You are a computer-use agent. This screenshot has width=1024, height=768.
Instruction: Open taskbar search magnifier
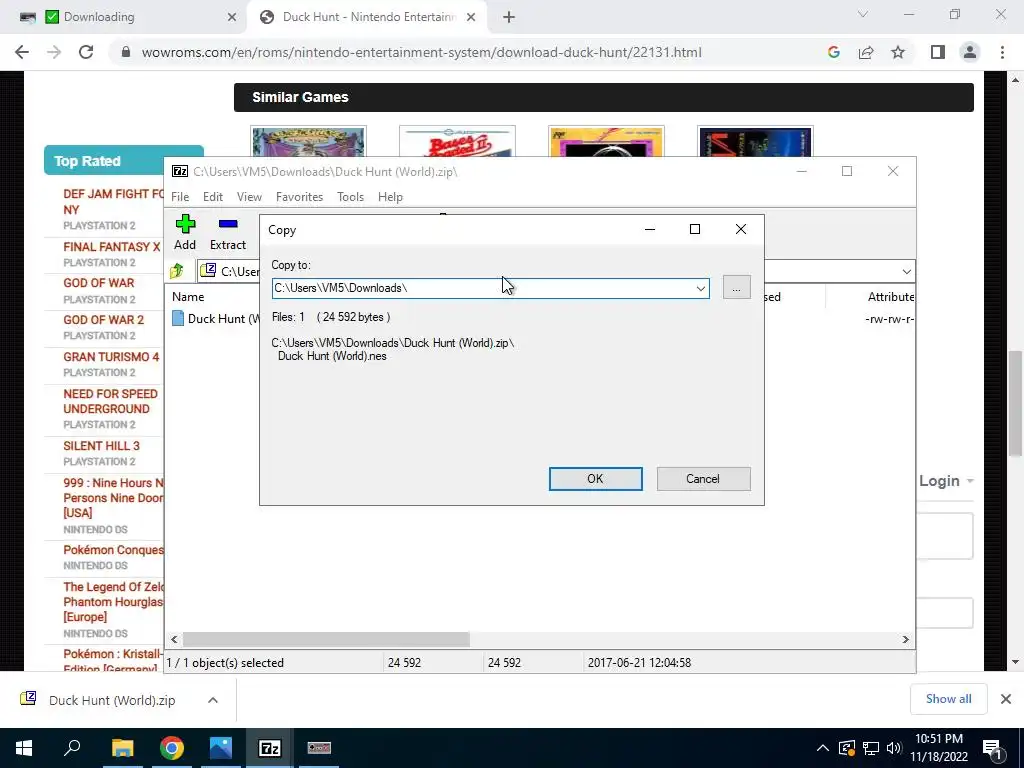pos(72,748)
